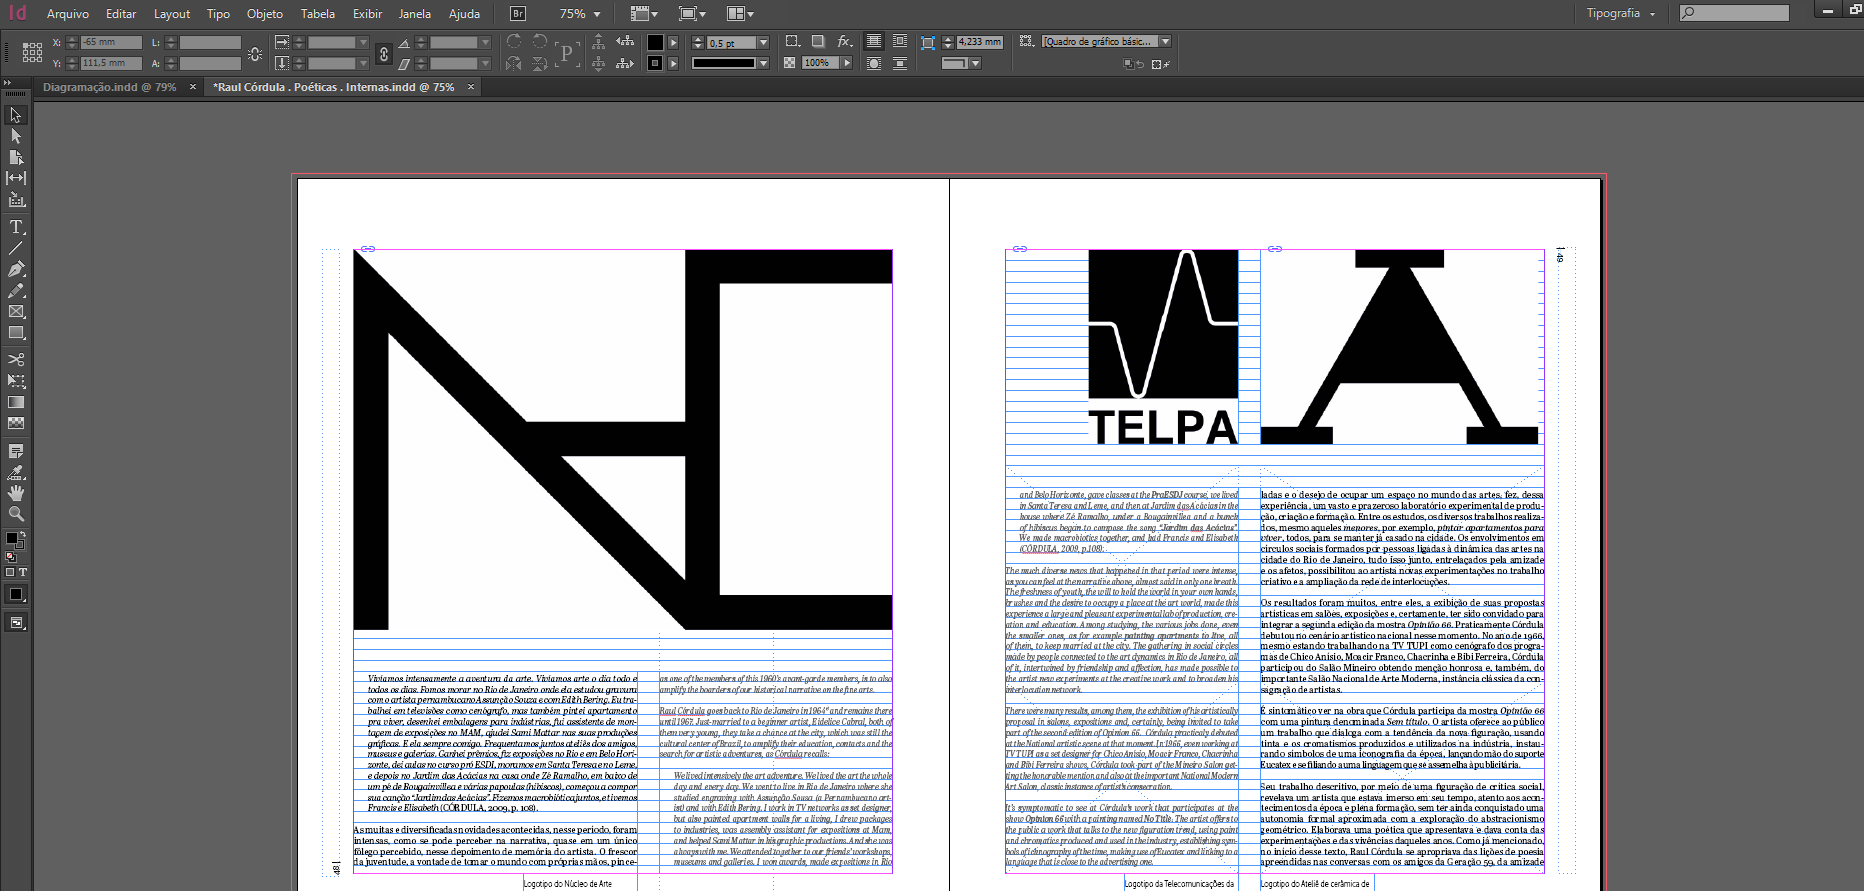Open stroke weight 0,5 pt dropdown
Screen dimensions: 1864x891
click(x=763, y=43)
